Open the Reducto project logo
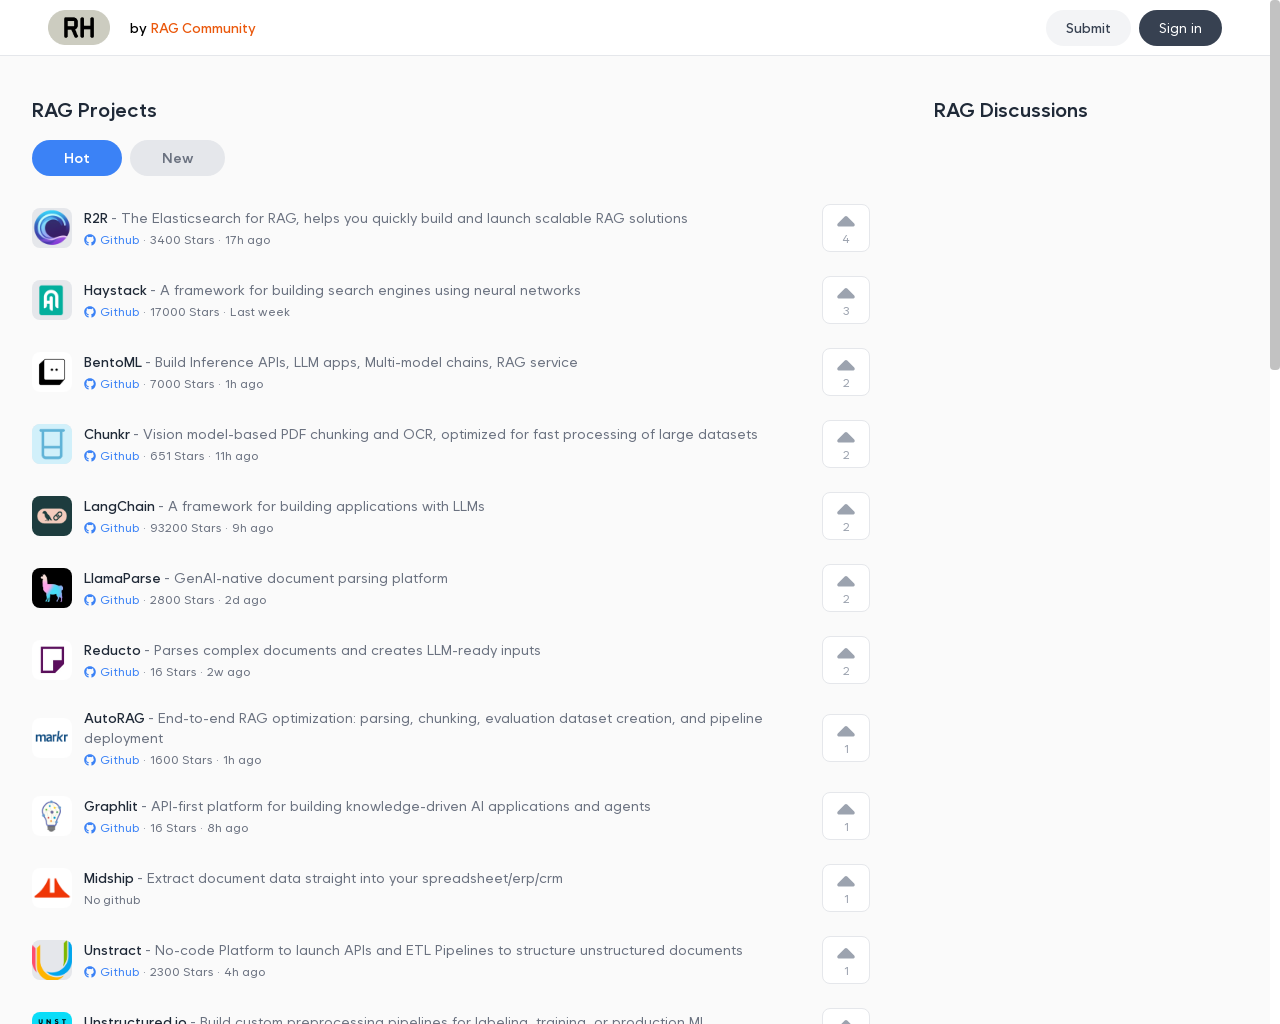This screenshot has width=1280, height=1024. [52, 660]
